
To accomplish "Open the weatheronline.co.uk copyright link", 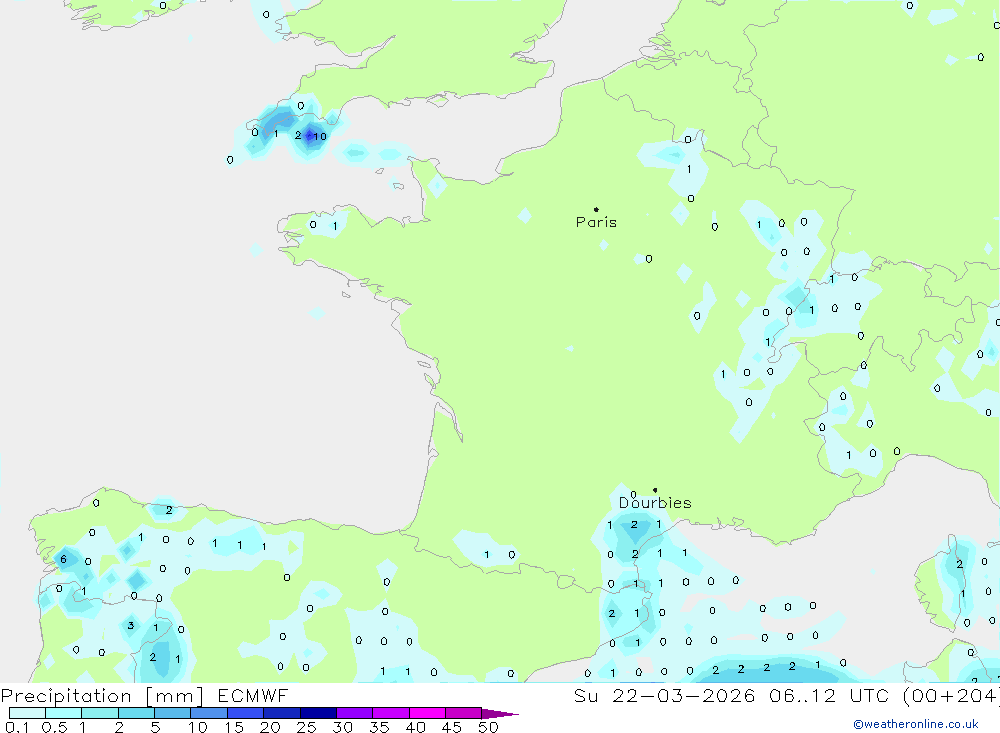I will (x=916, y=724).
